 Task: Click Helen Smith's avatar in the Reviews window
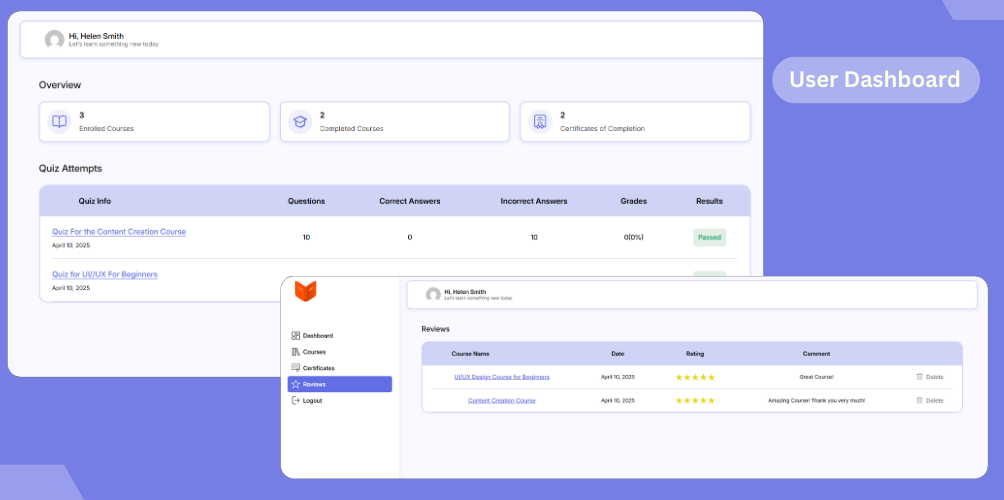pos(433,294)
